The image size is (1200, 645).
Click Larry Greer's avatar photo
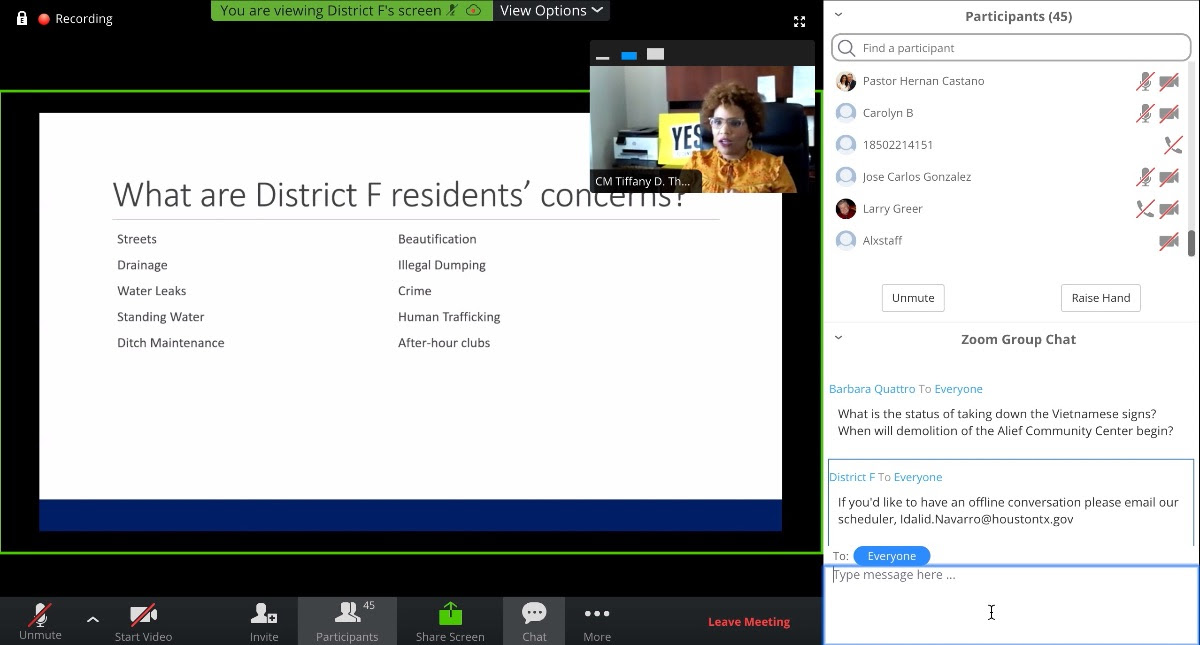846,209
